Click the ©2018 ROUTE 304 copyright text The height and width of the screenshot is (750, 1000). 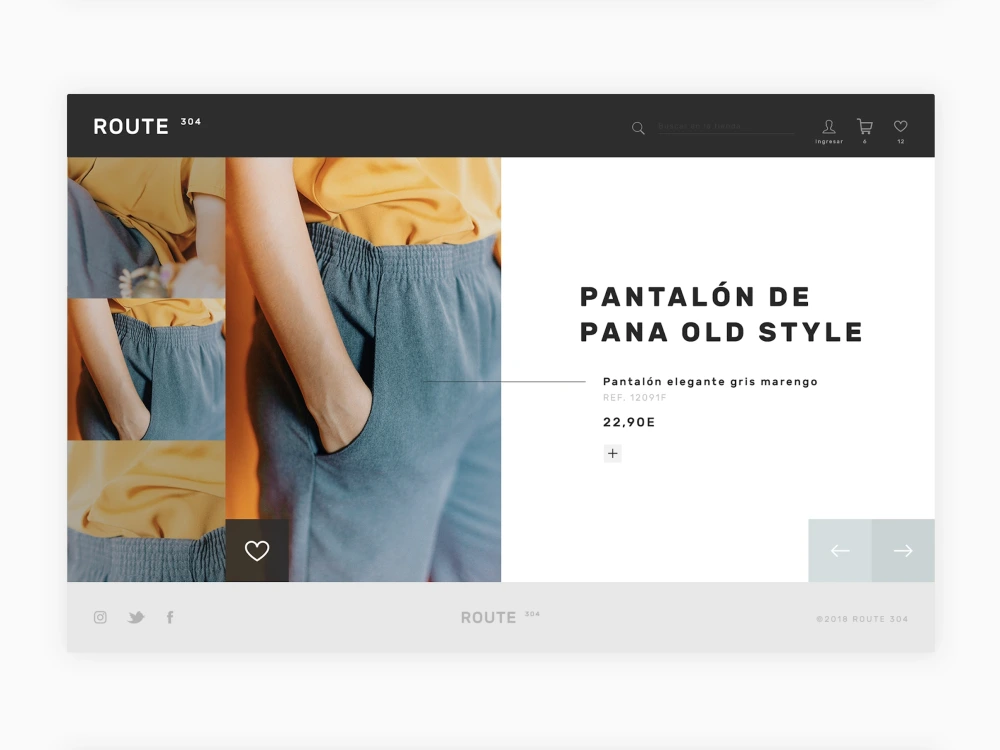click(862, 619)
